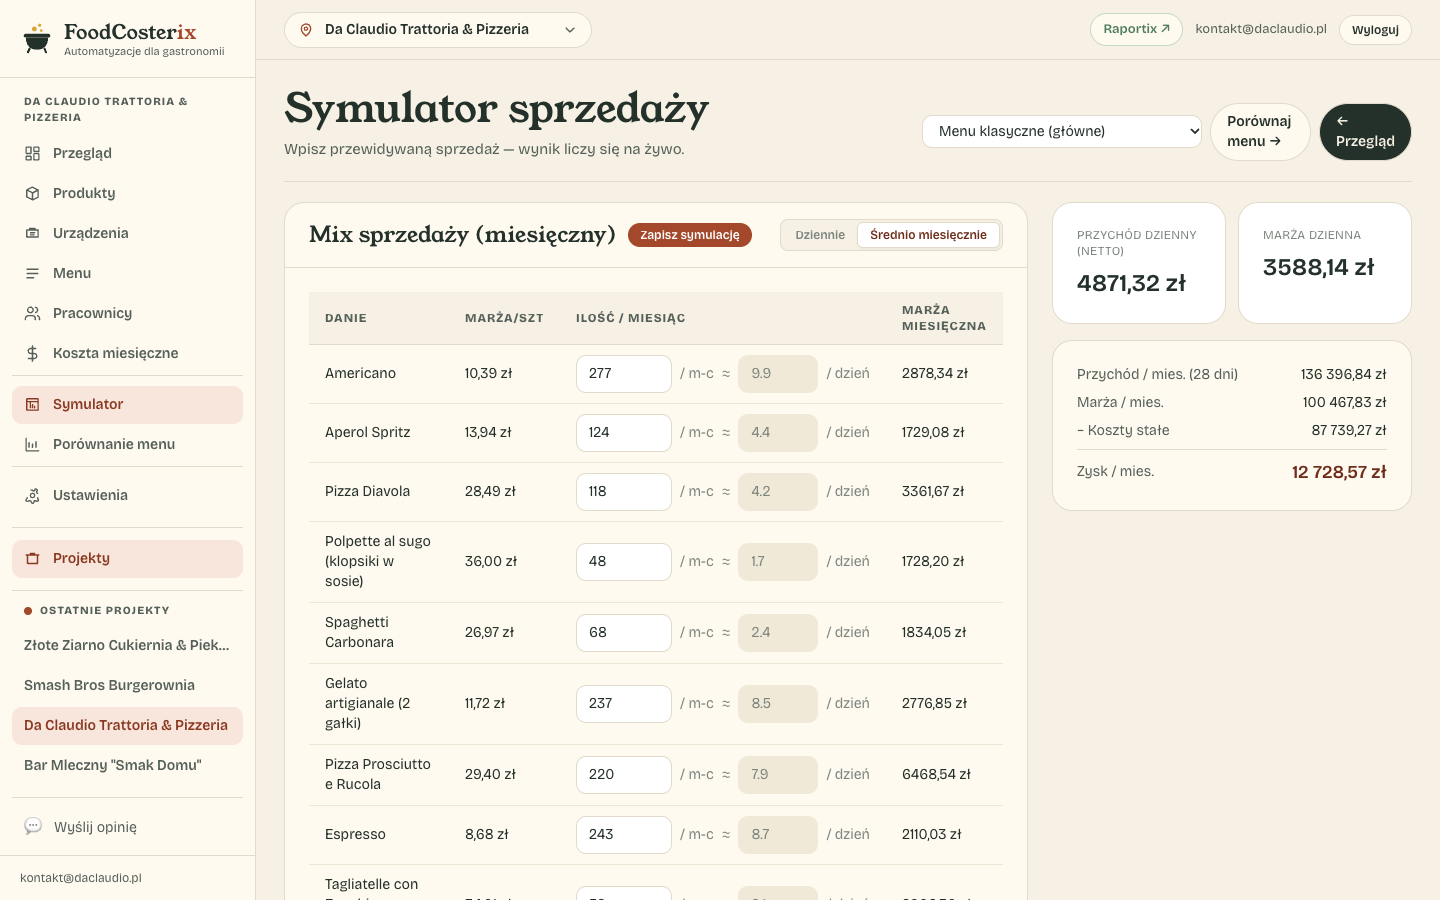
Task: Switch view to Średnio miesięcznie
Action: point(928,235)
